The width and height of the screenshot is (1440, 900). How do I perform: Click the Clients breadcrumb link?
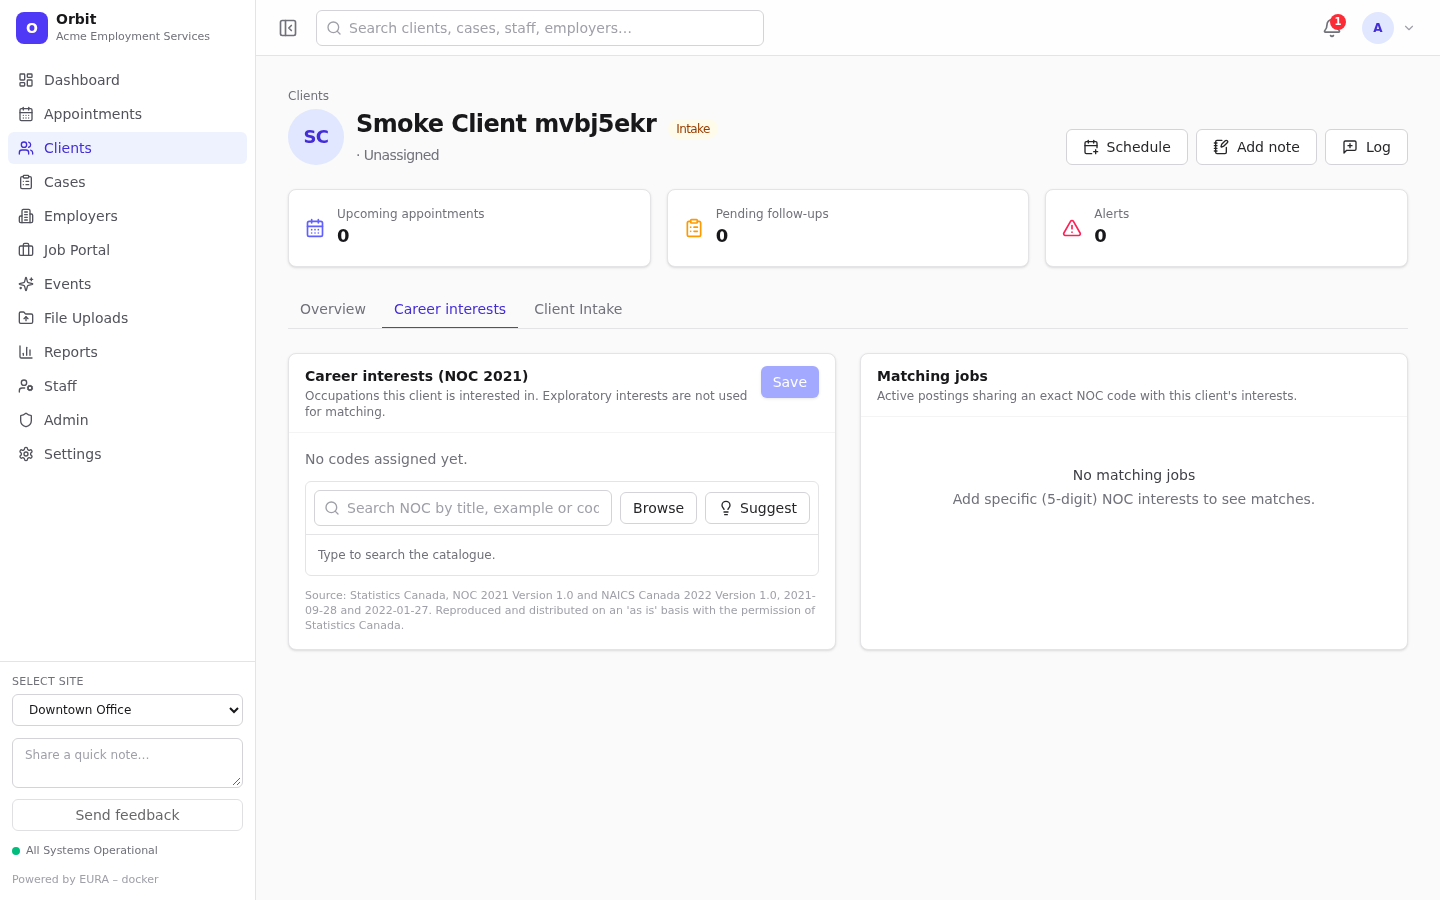pos(308,96)
